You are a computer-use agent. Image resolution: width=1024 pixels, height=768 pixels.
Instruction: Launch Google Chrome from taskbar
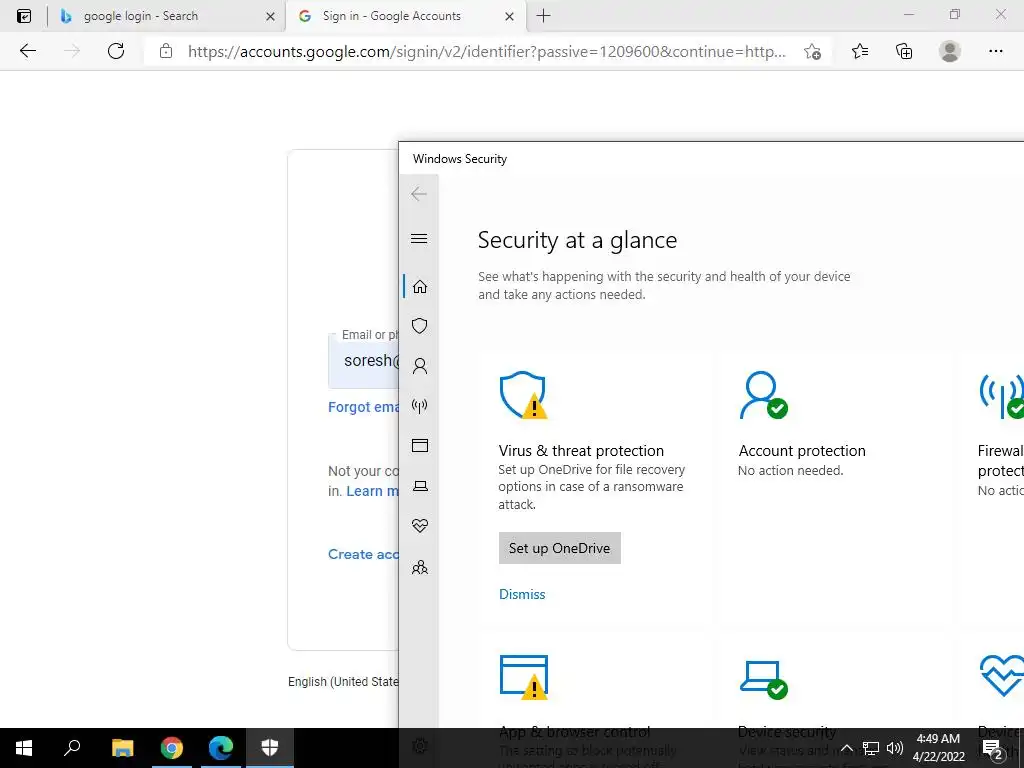(172, 748)
